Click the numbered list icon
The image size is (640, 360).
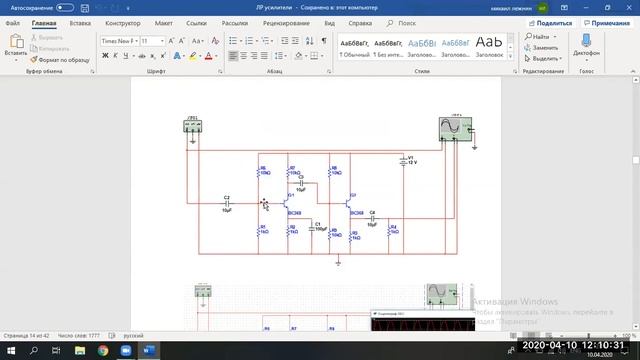click(x=249, y=41)
